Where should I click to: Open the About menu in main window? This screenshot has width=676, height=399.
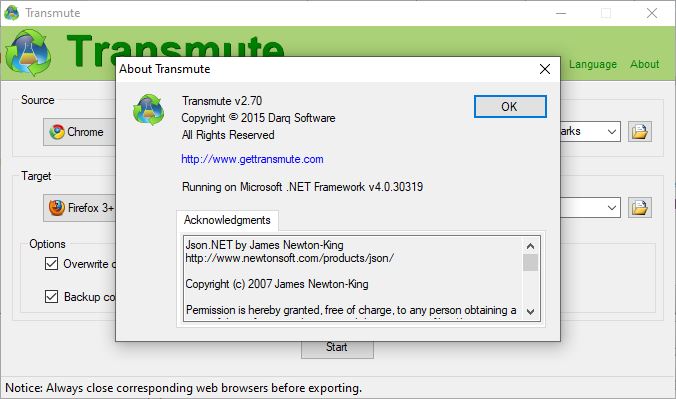645,64
